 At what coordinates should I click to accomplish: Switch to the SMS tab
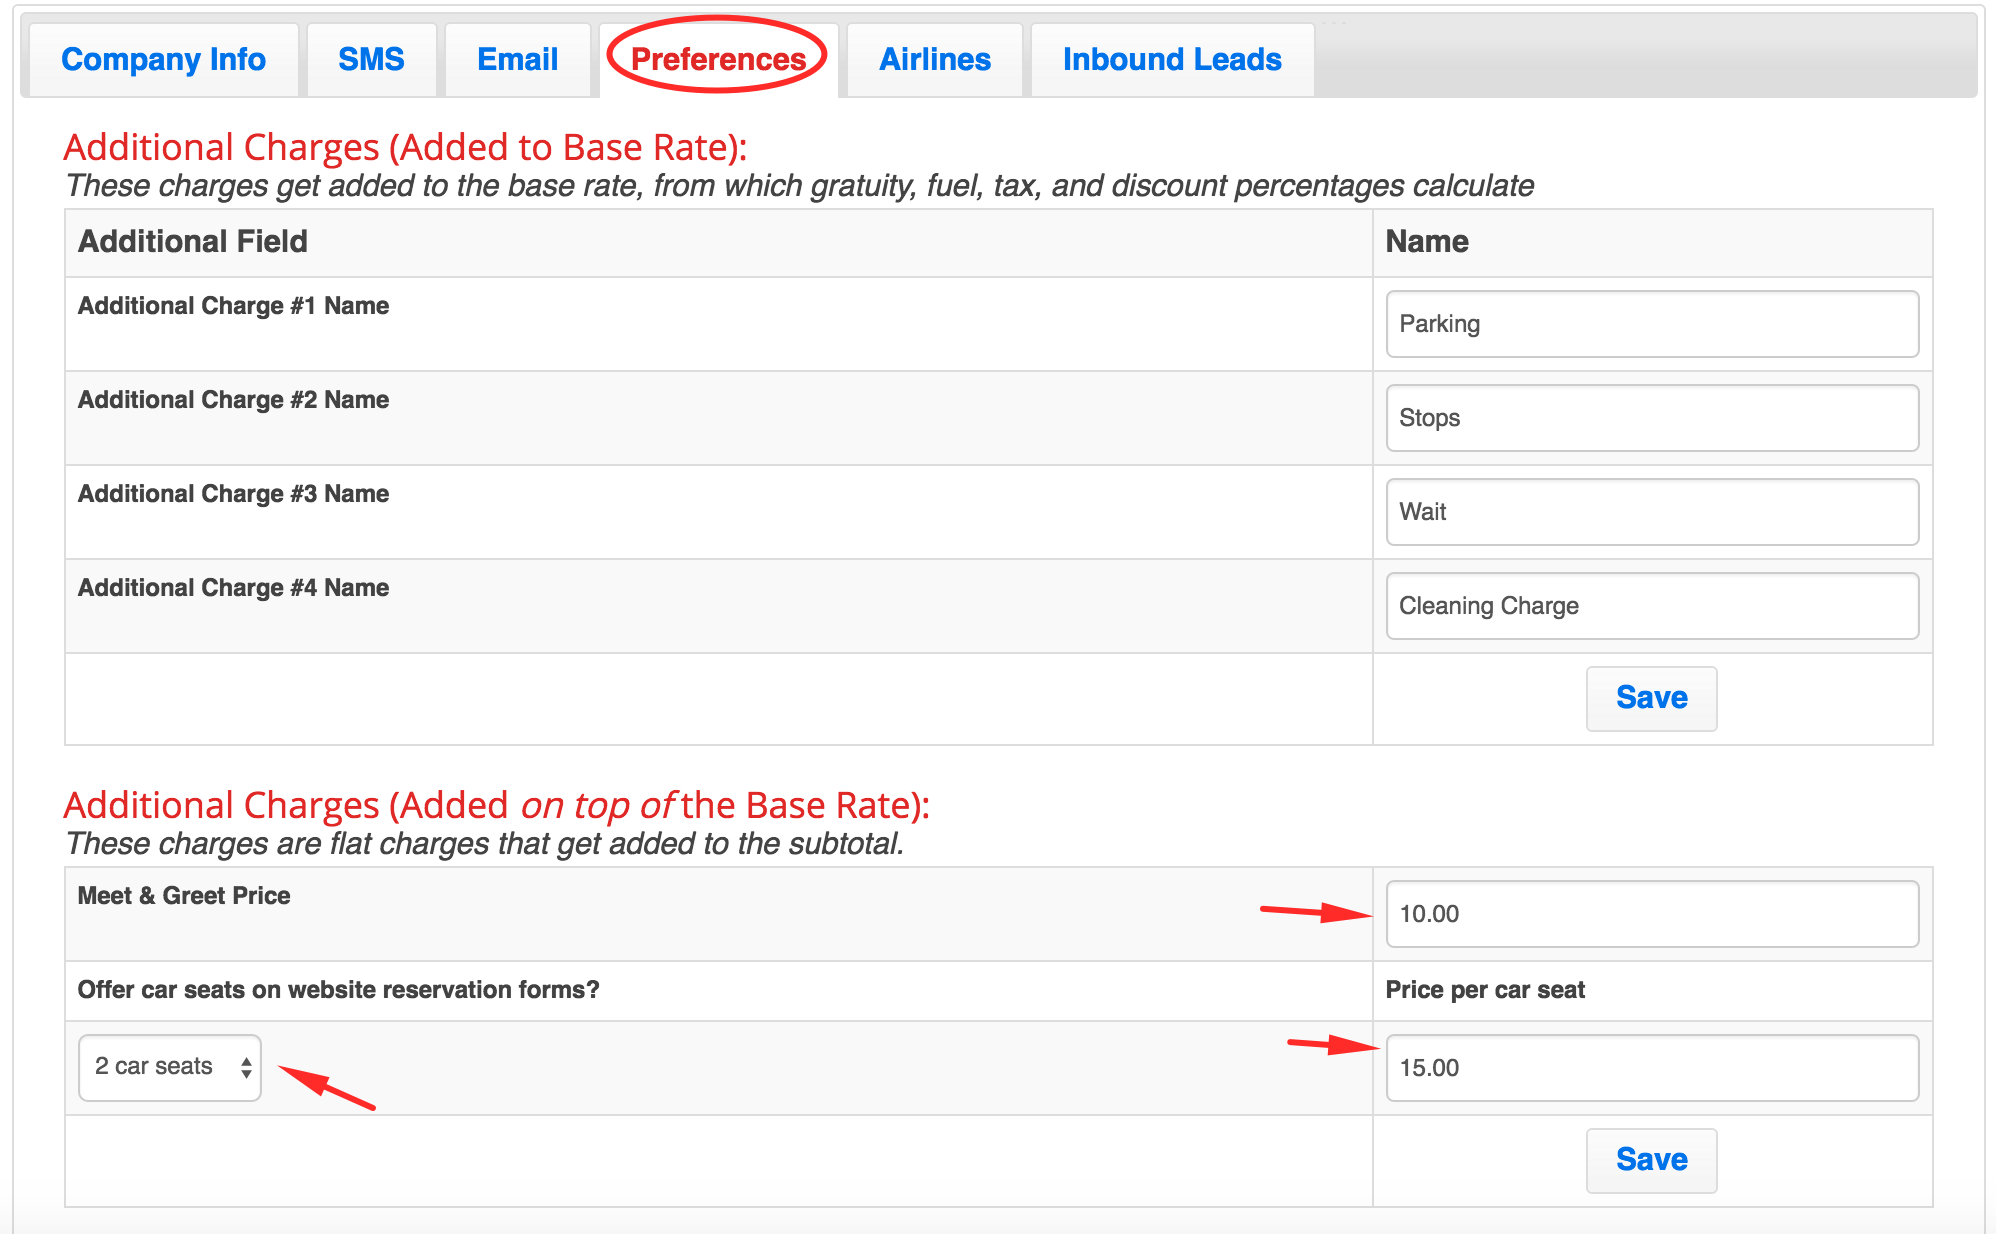[371, 60]
